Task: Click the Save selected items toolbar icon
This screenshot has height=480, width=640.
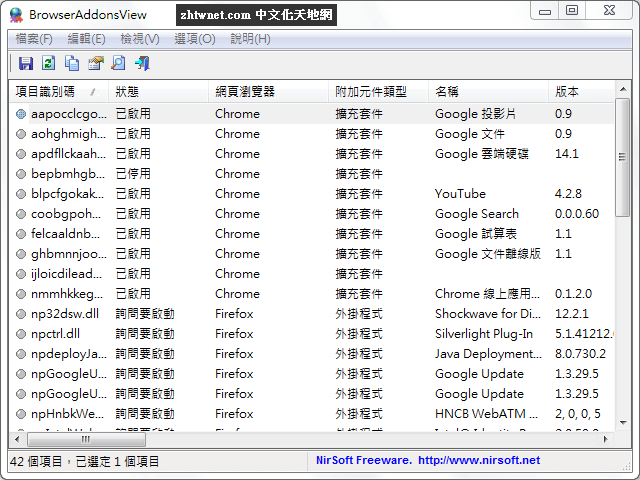Action: 26,63
